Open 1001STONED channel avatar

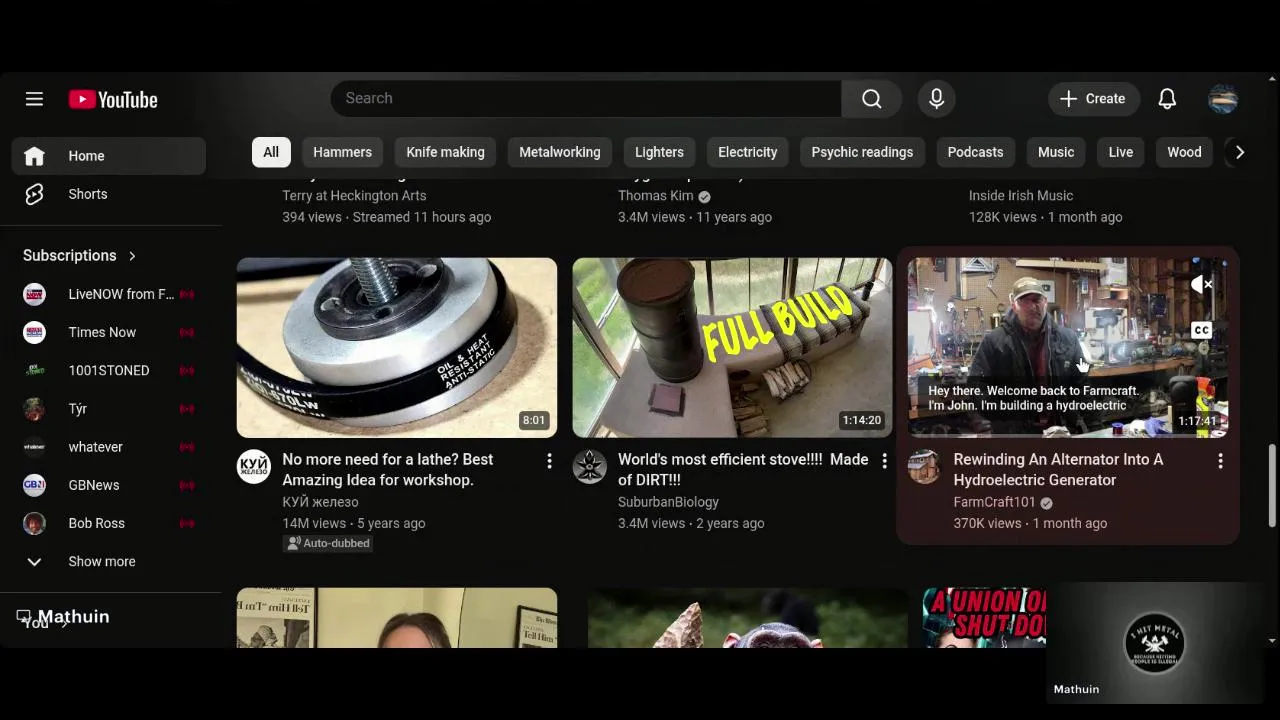pos(34,370)
